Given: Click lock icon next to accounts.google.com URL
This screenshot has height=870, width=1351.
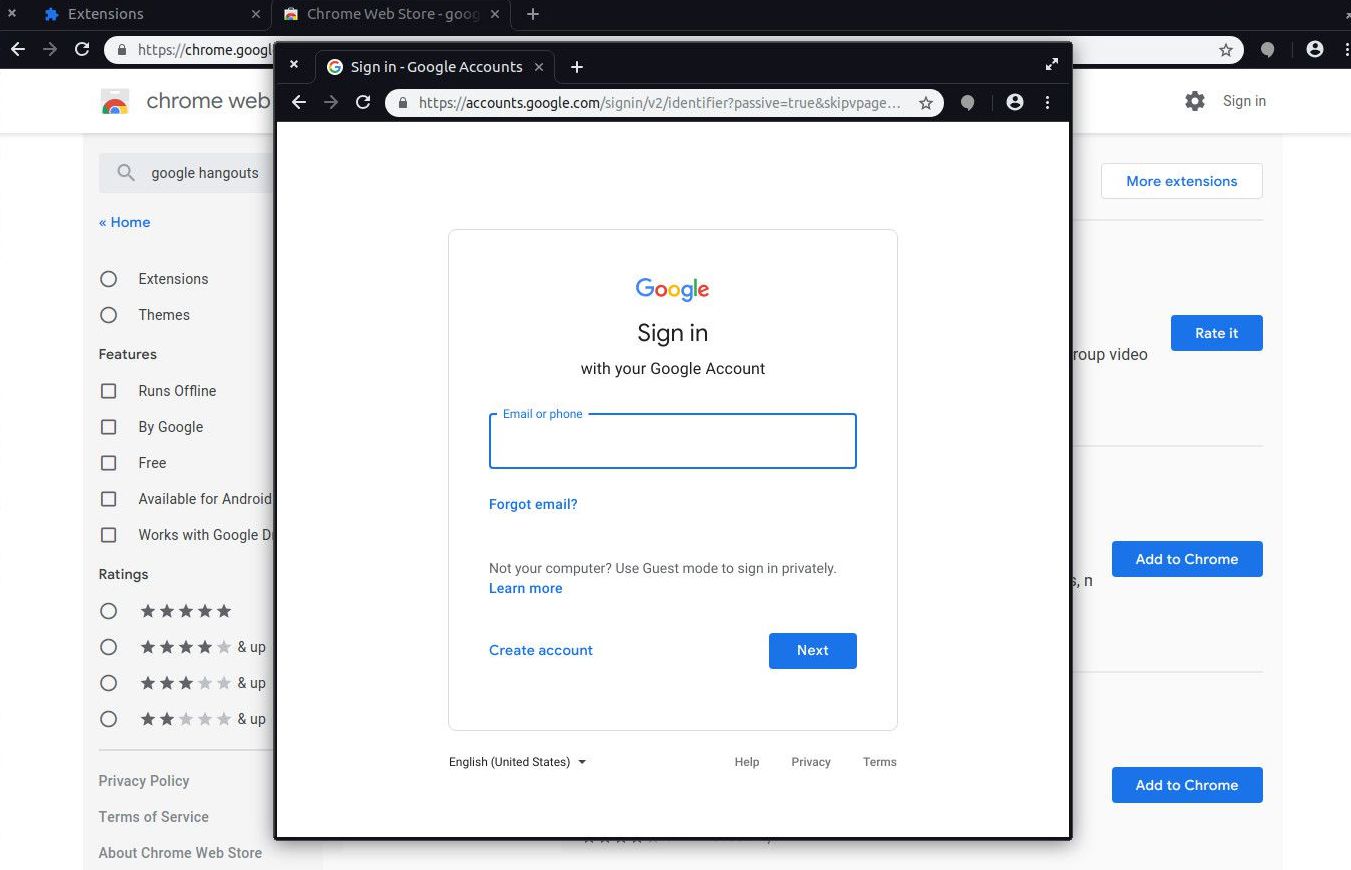Looking at the screenshot, I should click(402, 102).
